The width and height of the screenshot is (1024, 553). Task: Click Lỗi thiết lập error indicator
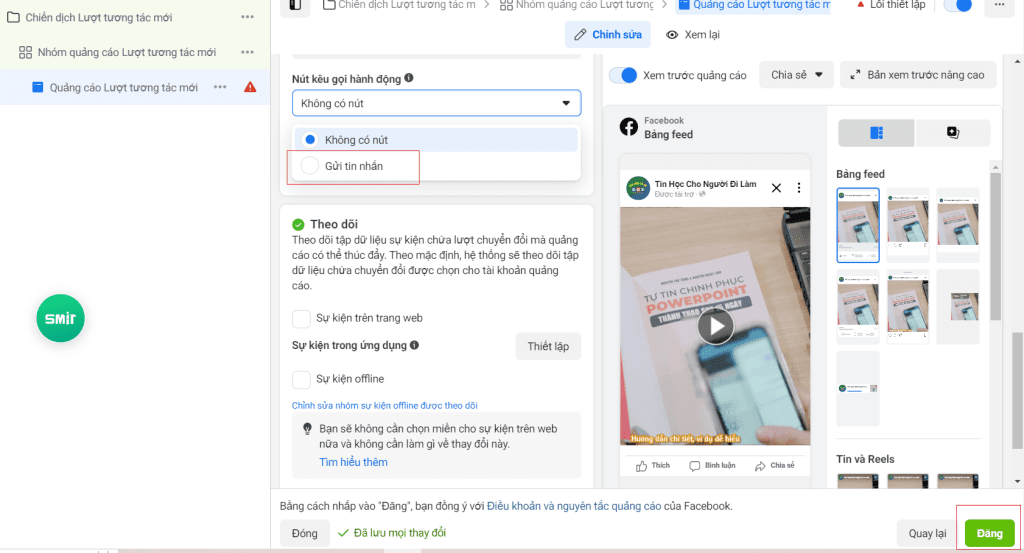click(x=891, y=5)
